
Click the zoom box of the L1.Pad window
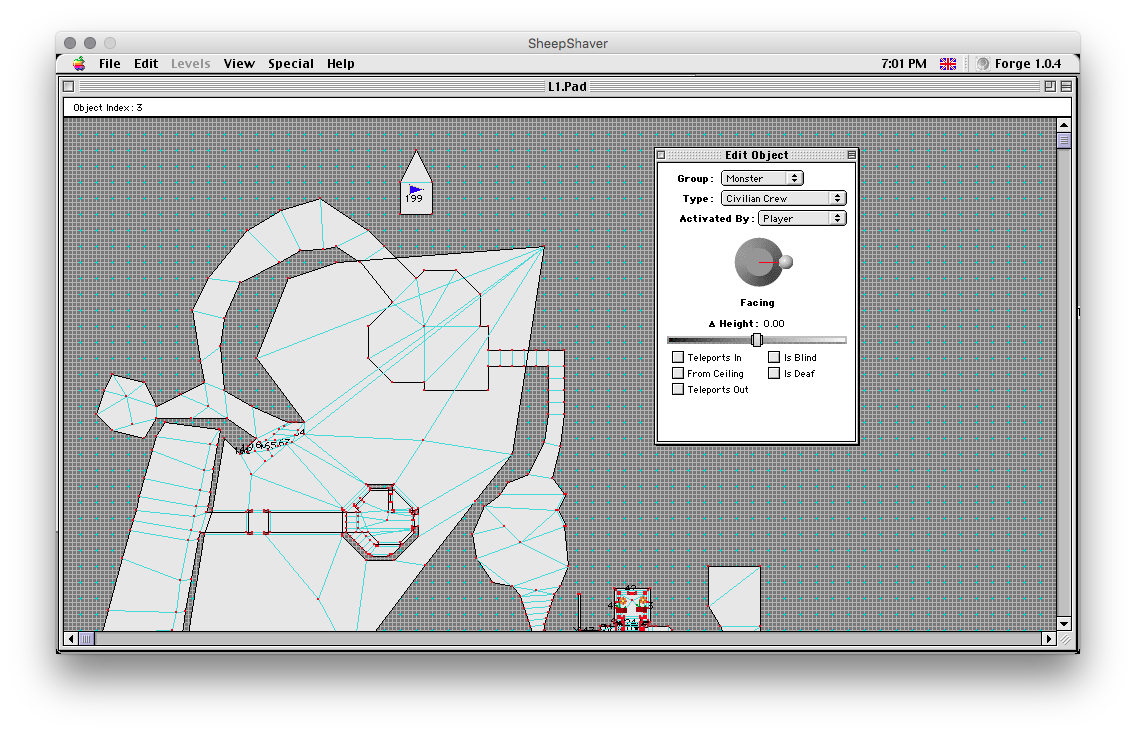1050,86
